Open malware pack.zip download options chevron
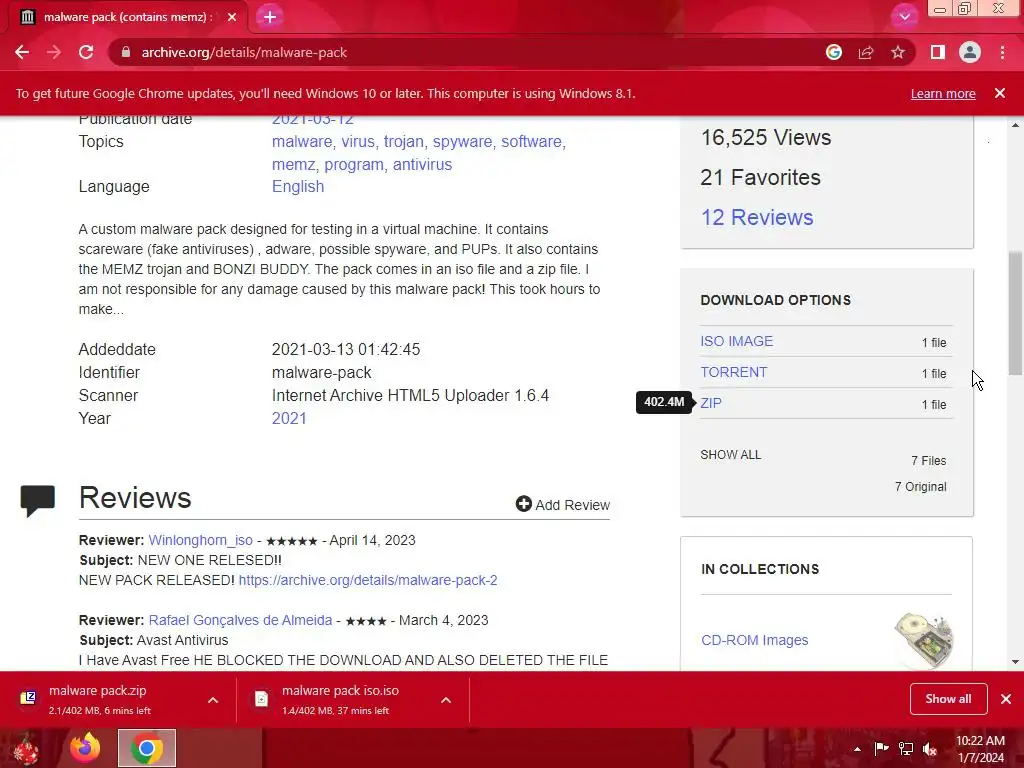Image resolution: width=1024 pixels, height=768 pixels. tap(213, 700)
